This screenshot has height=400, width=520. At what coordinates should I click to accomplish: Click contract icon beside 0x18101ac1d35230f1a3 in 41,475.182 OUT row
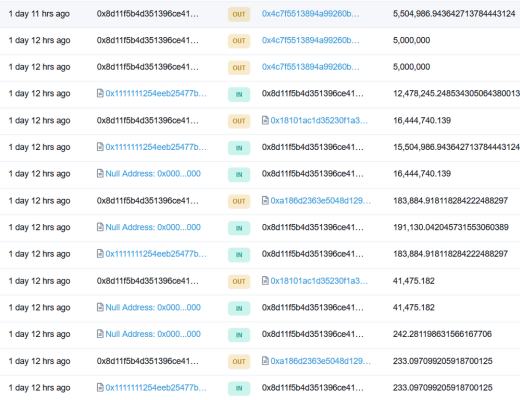click(x=265, y=281)
